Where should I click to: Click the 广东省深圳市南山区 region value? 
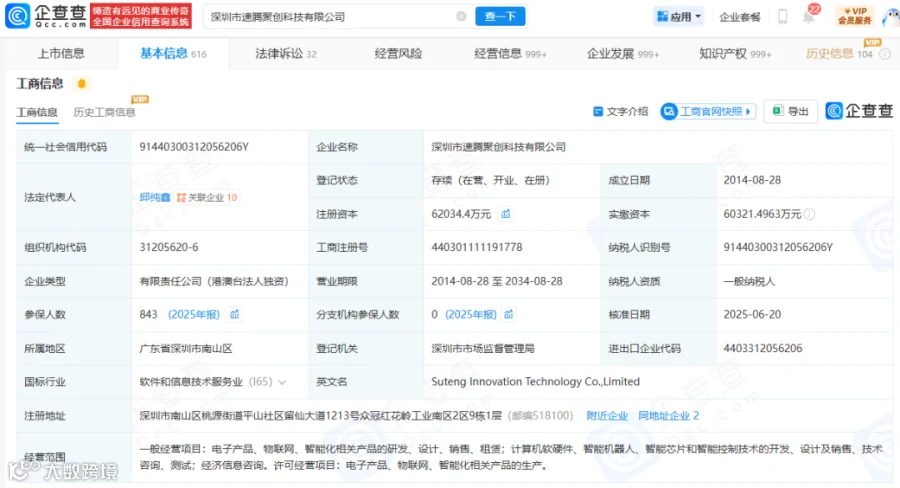tap(185, 348)
